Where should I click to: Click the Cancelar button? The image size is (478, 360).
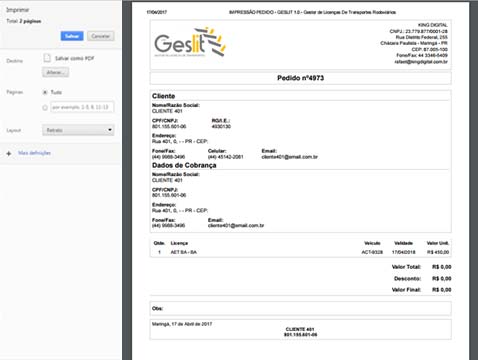click(101, 36)
